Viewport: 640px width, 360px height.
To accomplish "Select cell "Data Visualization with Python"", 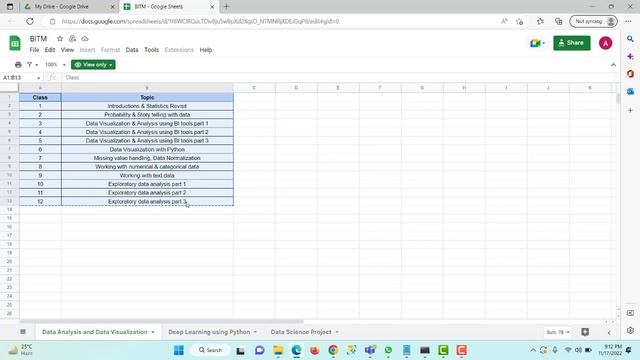I will point(147,149).
